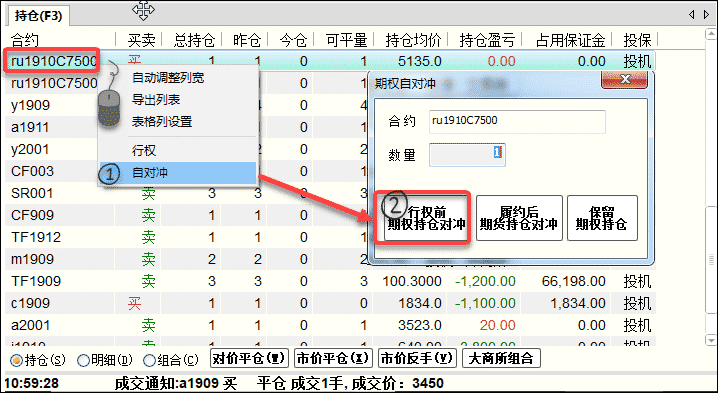Click the tab scroll left arrow

[691, 15]
